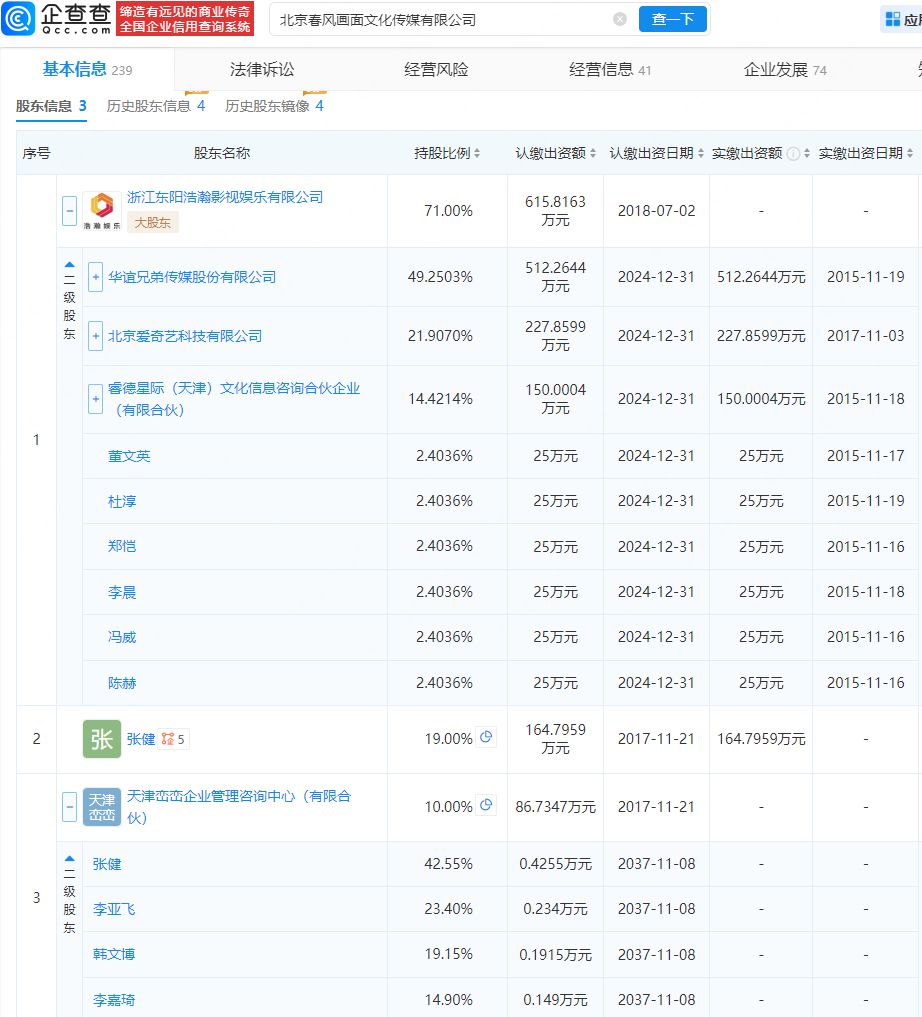
Task: Open equity chart icon beside 10.00%
Action: click(x=486, y=805)
